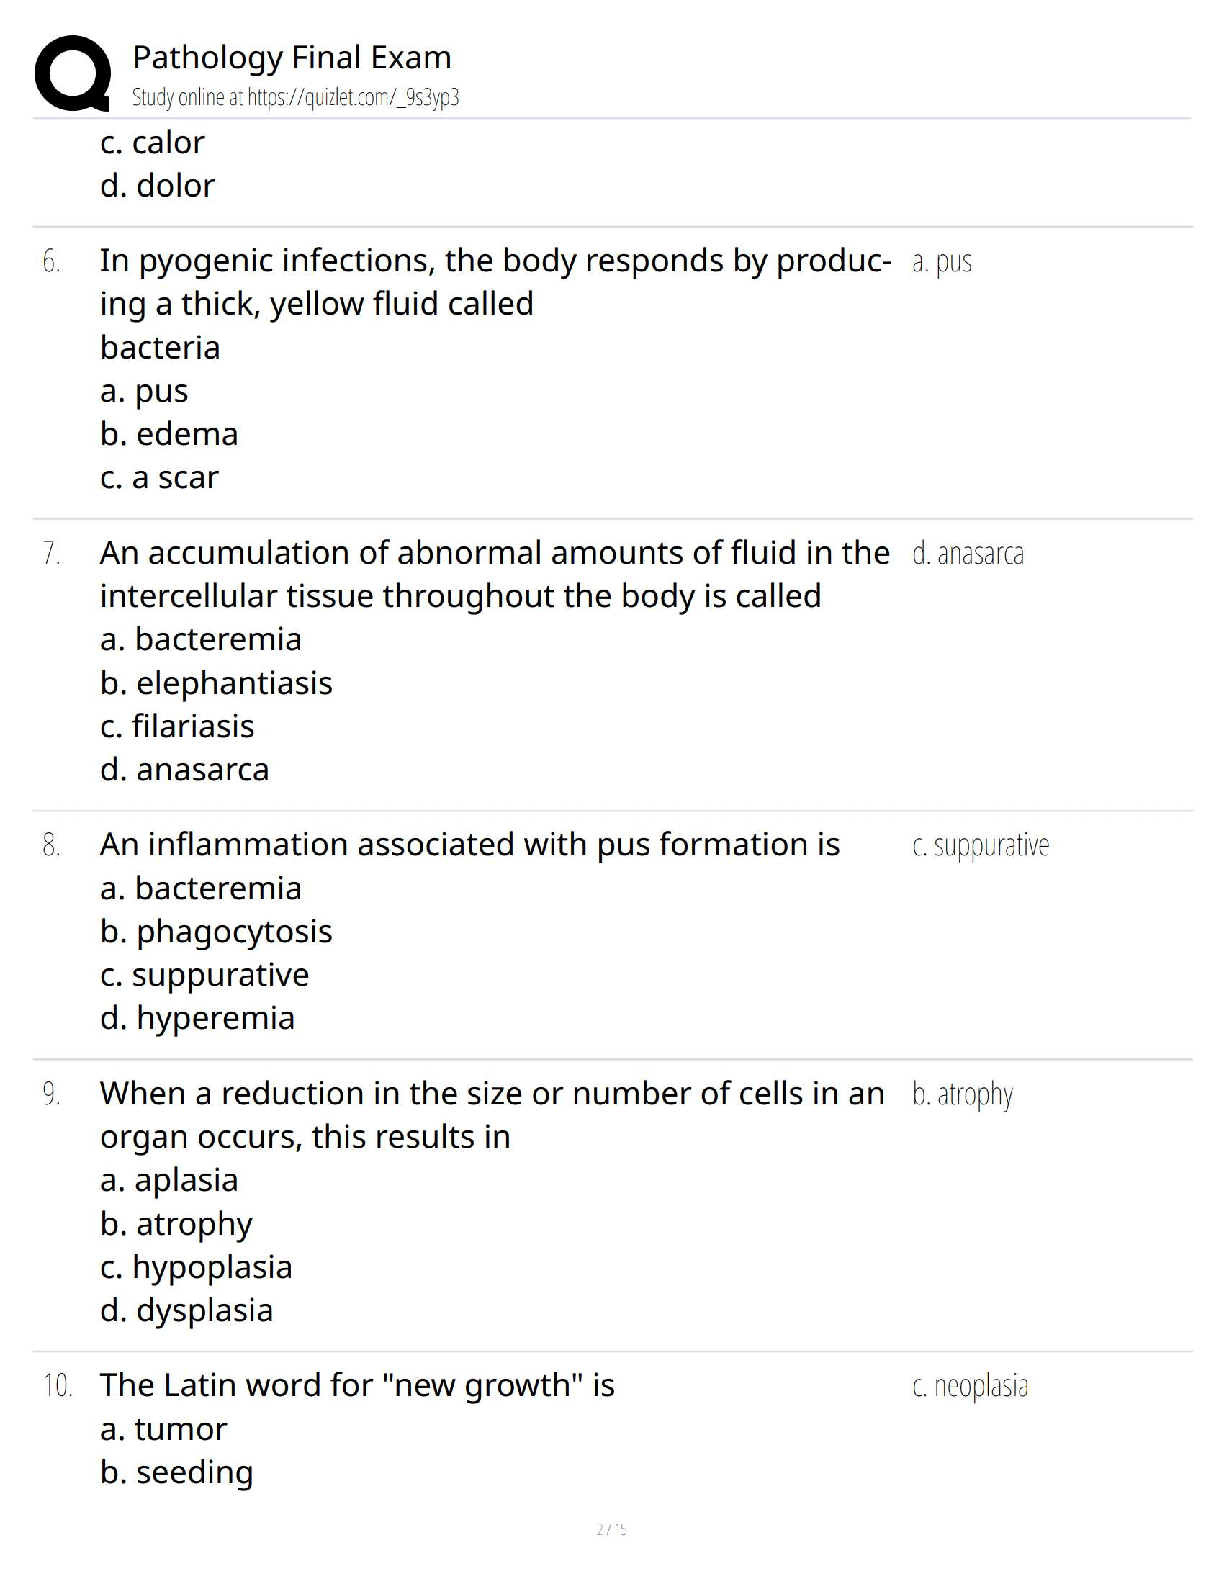Select option 'a. pus' under question 6
1224x1584 pixels.
[x=144, y=391]
